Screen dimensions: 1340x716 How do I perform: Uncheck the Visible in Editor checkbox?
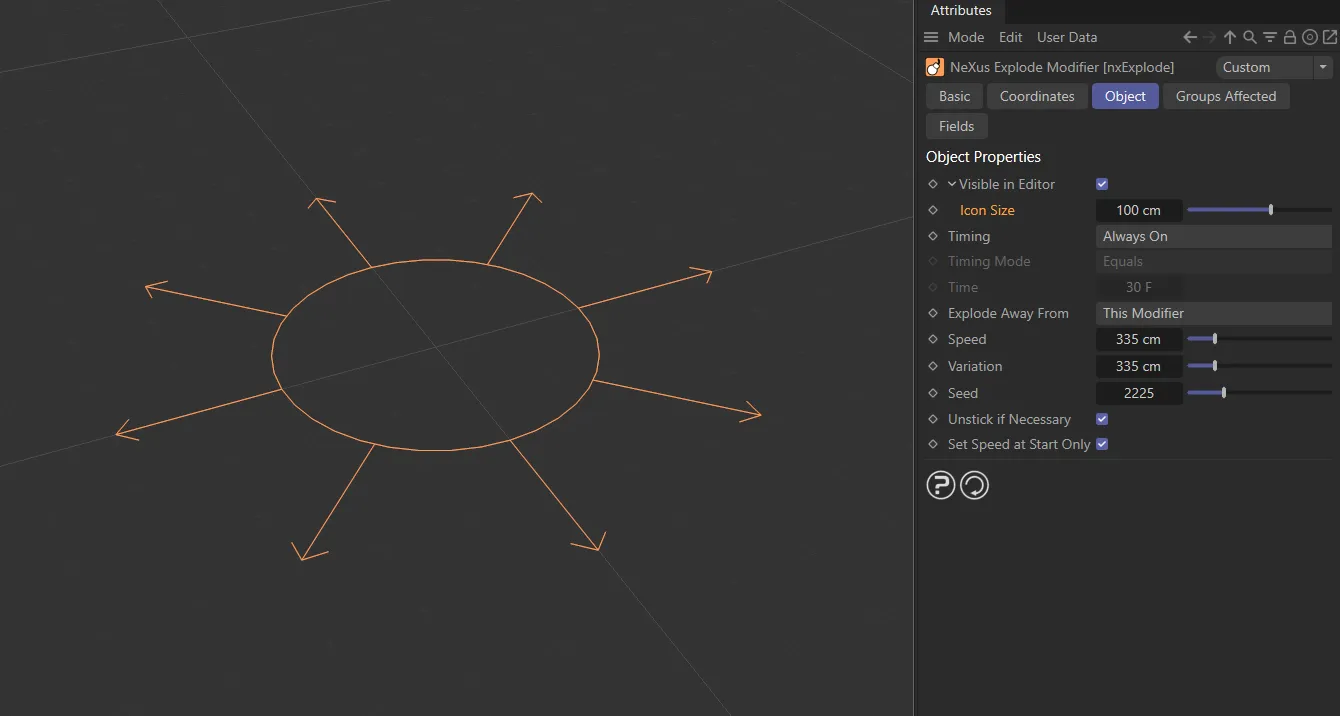pyautogui.click(x=1102, y=184)
